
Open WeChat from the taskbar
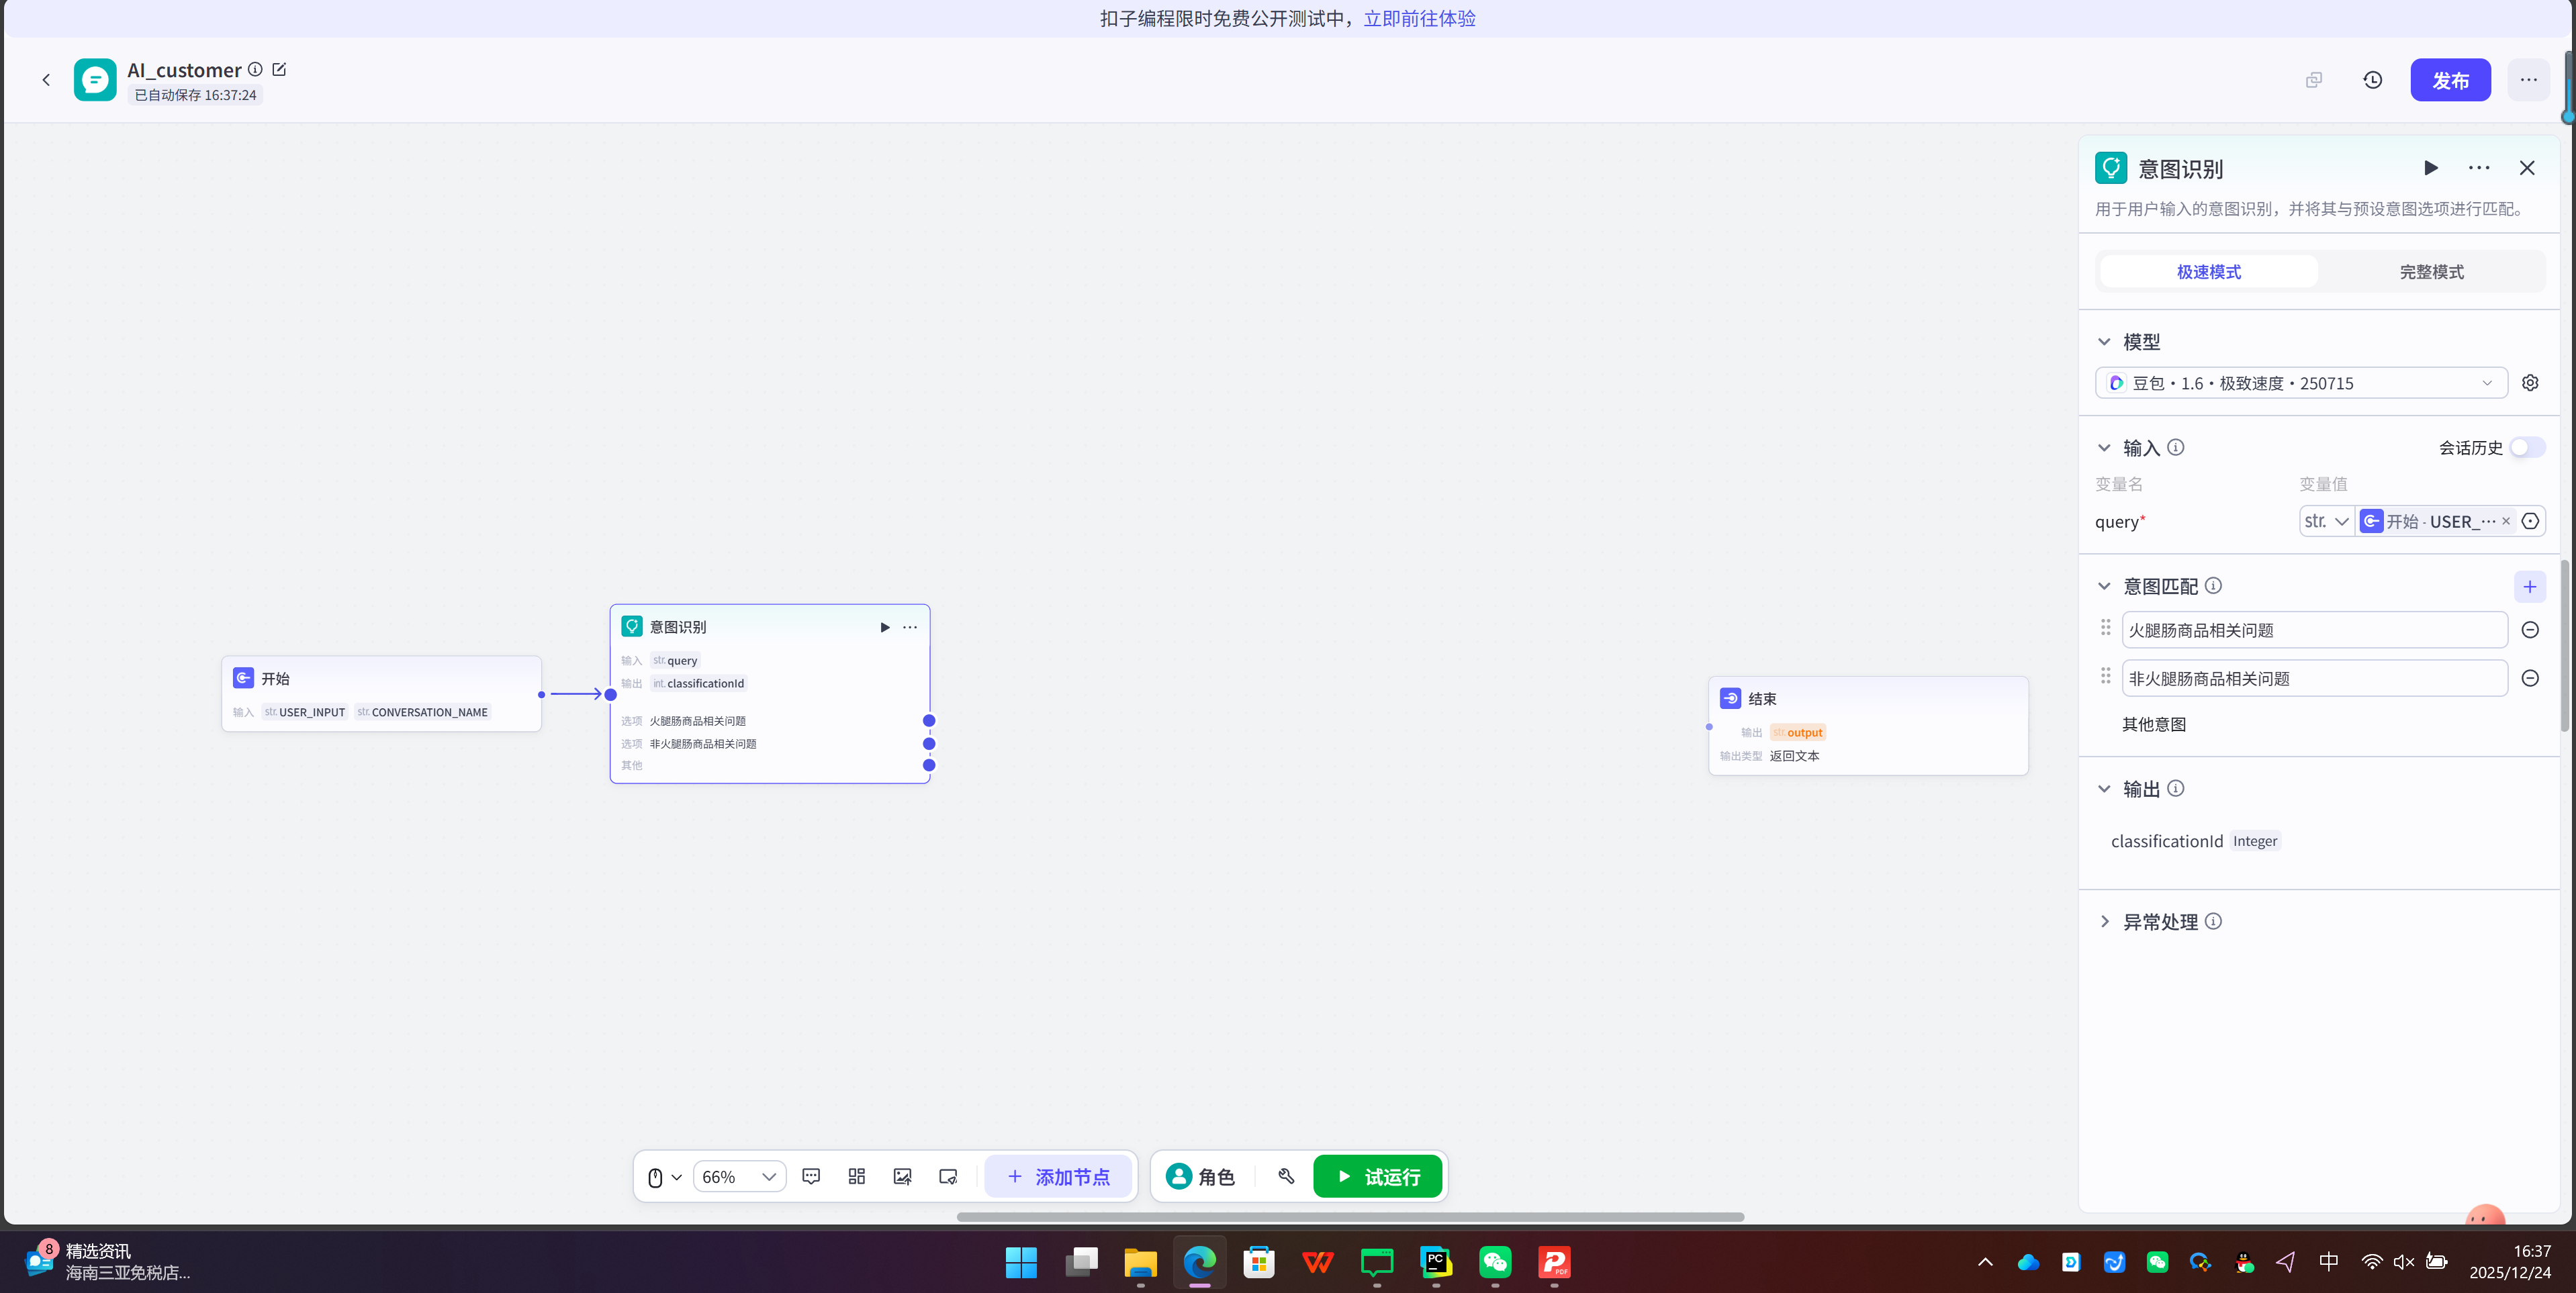coord(1495,1262)
